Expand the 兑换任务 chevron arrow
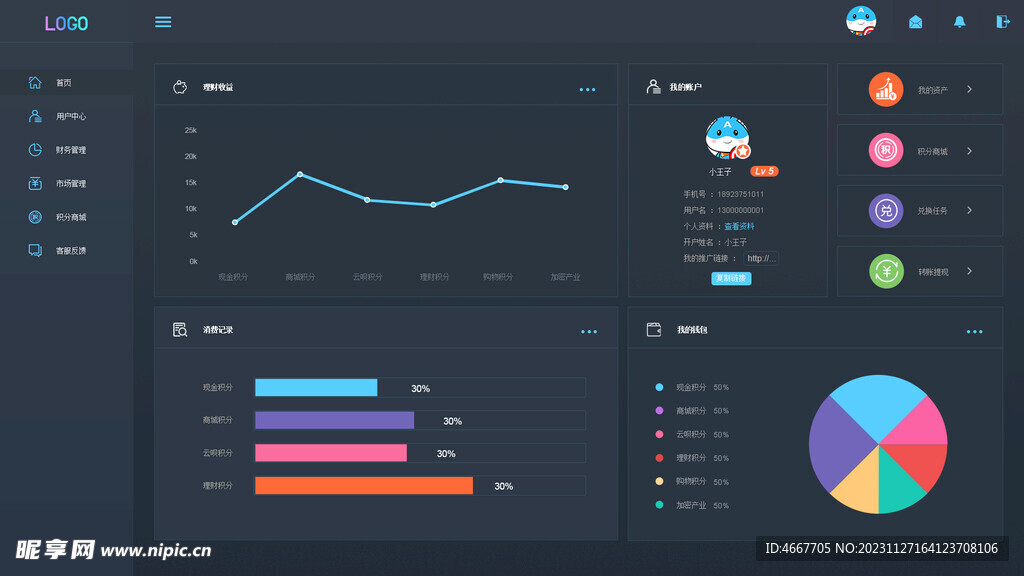The height and width of the screenshot is (576, 1024). (x=969, y=211)
